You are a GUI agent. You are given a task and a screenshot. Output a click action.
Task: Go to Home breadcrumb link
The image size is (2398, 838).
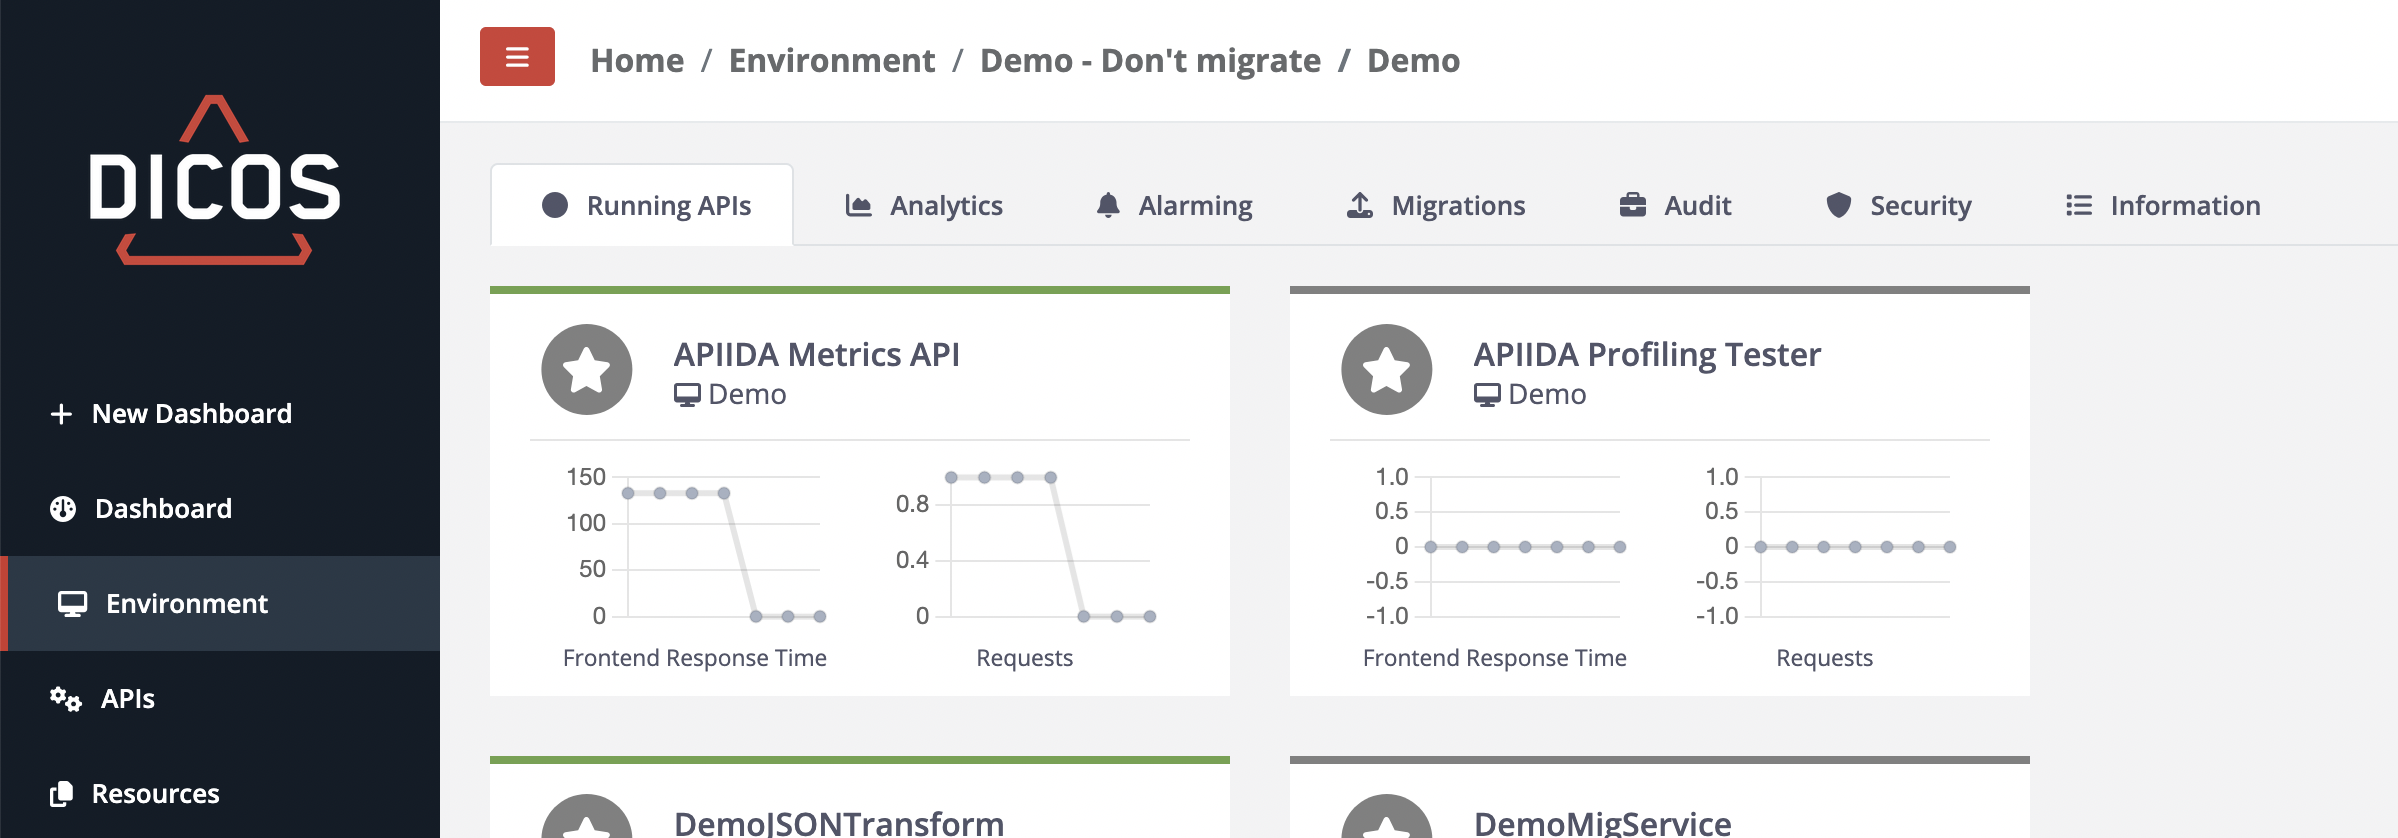tap(637, 61)
